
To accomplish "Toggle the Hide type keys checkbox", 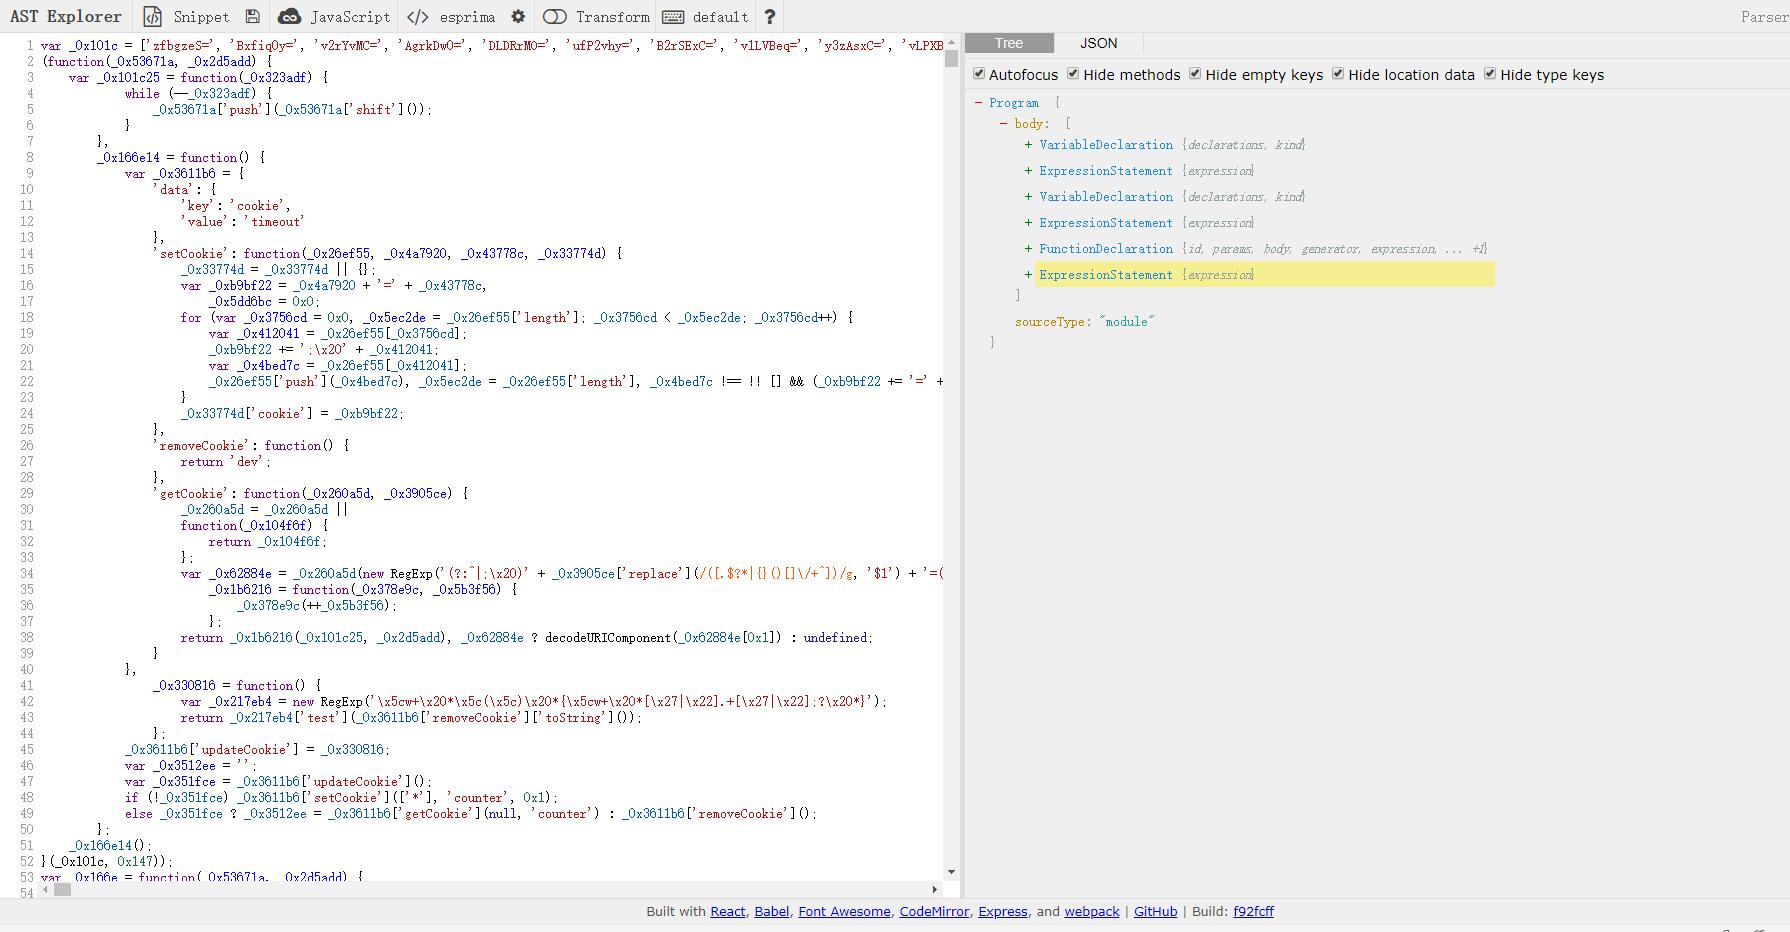I will point(1490,74).
